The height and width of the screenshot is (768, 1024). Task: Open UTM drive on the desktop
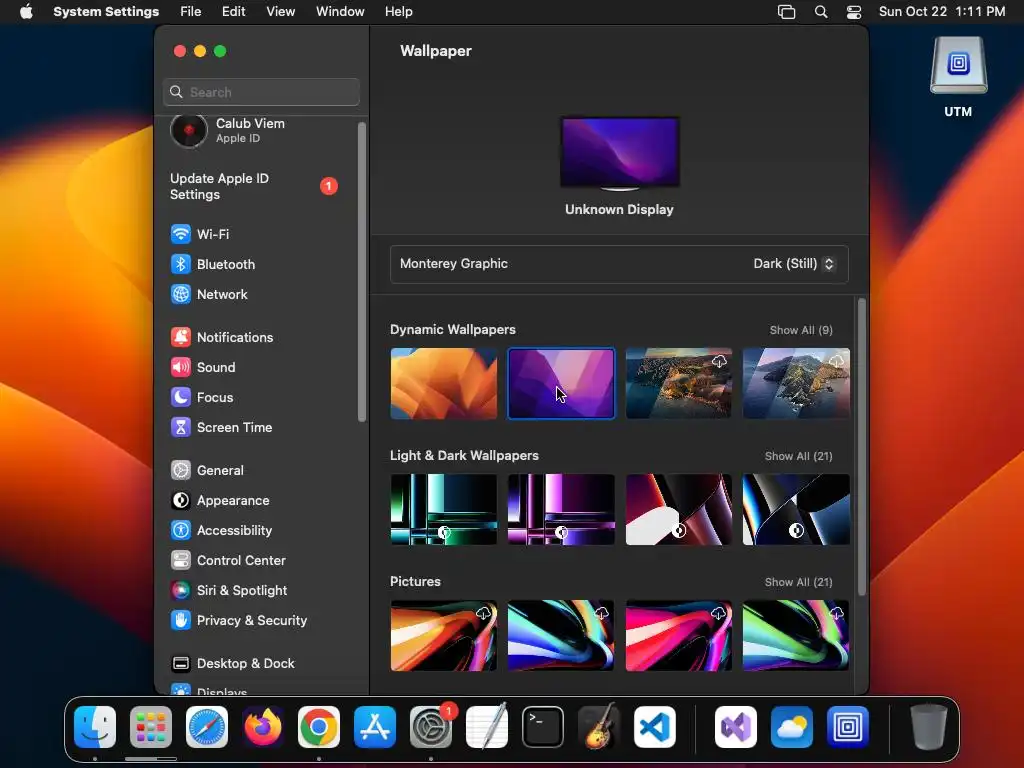click(x=958, y=77)
